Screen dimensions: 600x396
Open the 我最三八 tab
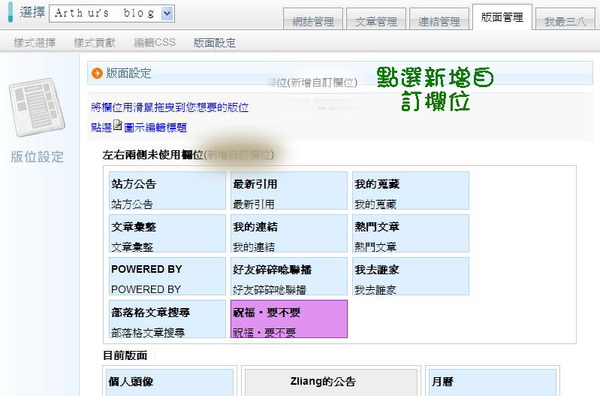click(566, 20)
